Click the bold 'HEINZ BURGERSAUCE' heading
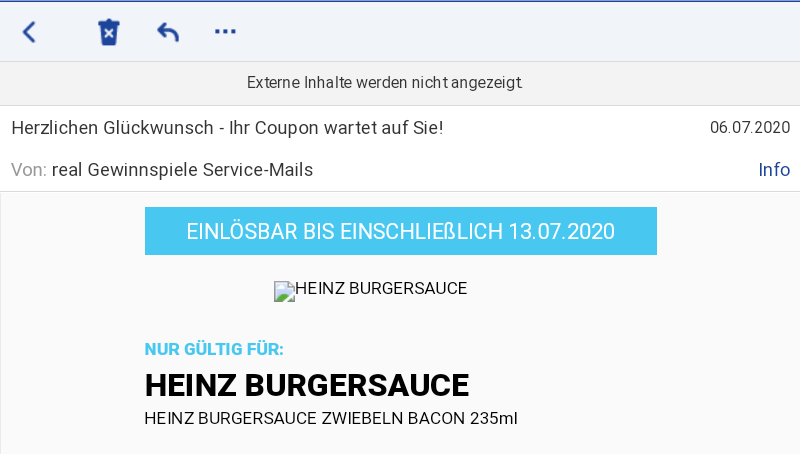The width and height of the screenshot is (800, 454). [x=307, y=385]
